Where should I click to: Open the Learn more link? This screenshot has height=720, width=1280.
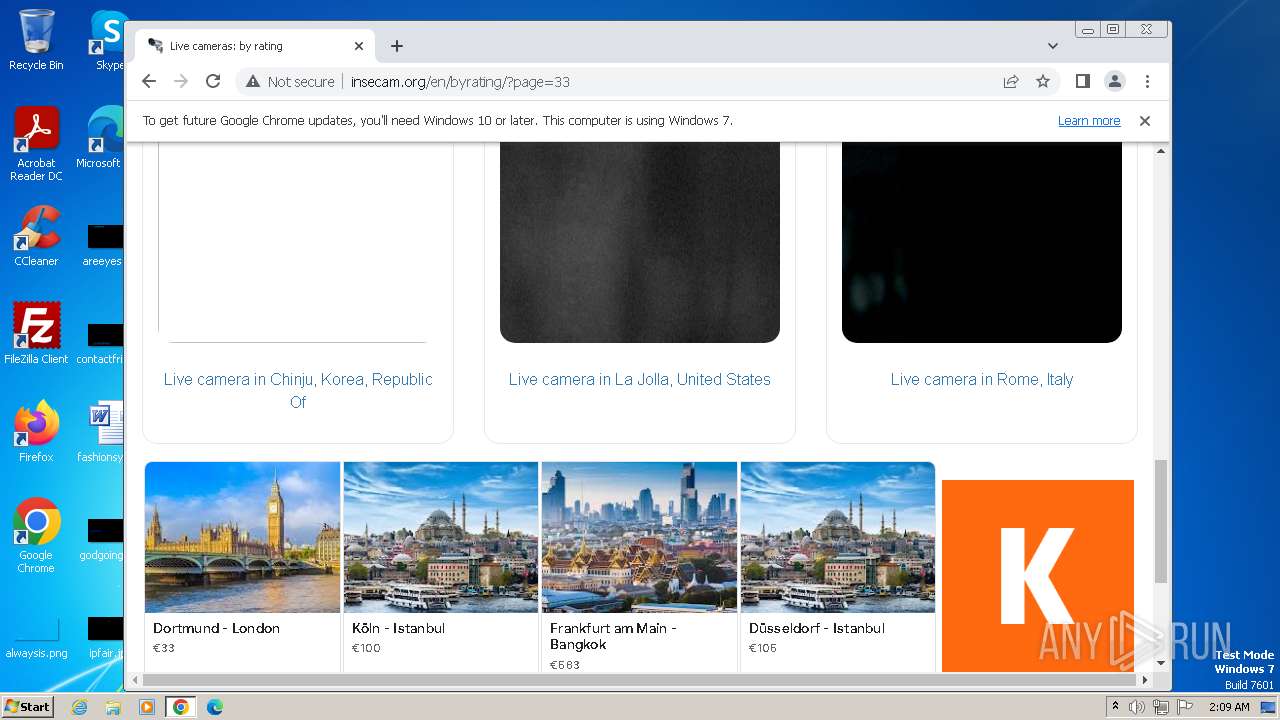1089,121
